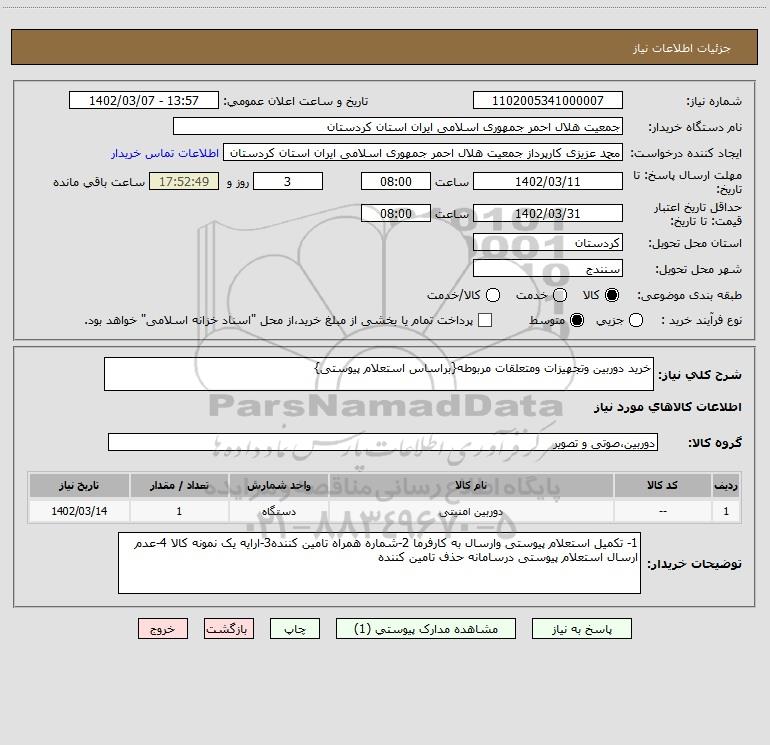Image resolution: width=770 pixels, height=745 pixels.
Task: Click the اطلاعات کالاهای مورد نیاز section title
Action: coord(667,407)
